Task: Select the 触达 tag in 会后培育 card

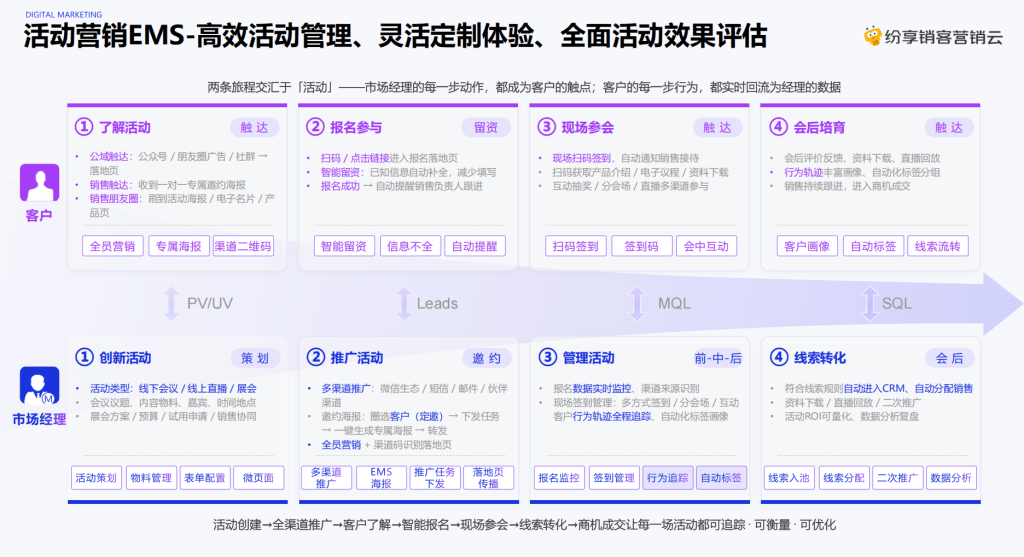Action: coord(949,127)
